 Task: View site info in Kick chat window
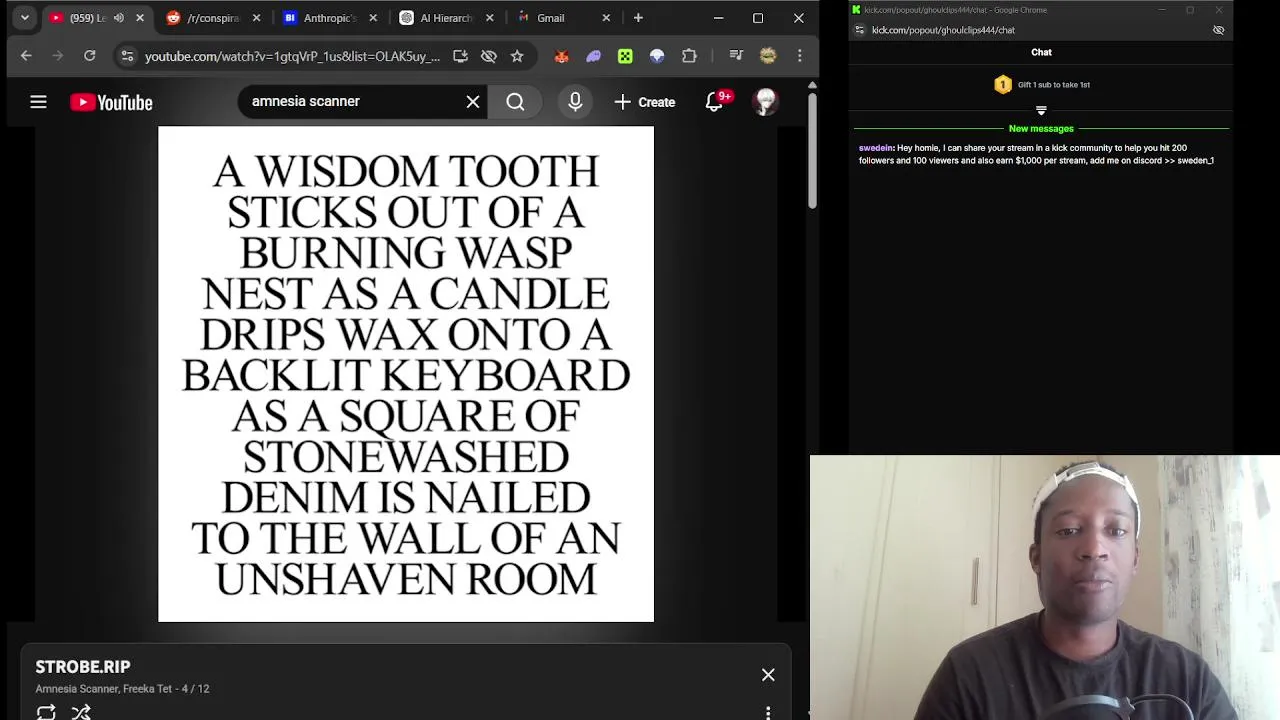pos(860,30)
